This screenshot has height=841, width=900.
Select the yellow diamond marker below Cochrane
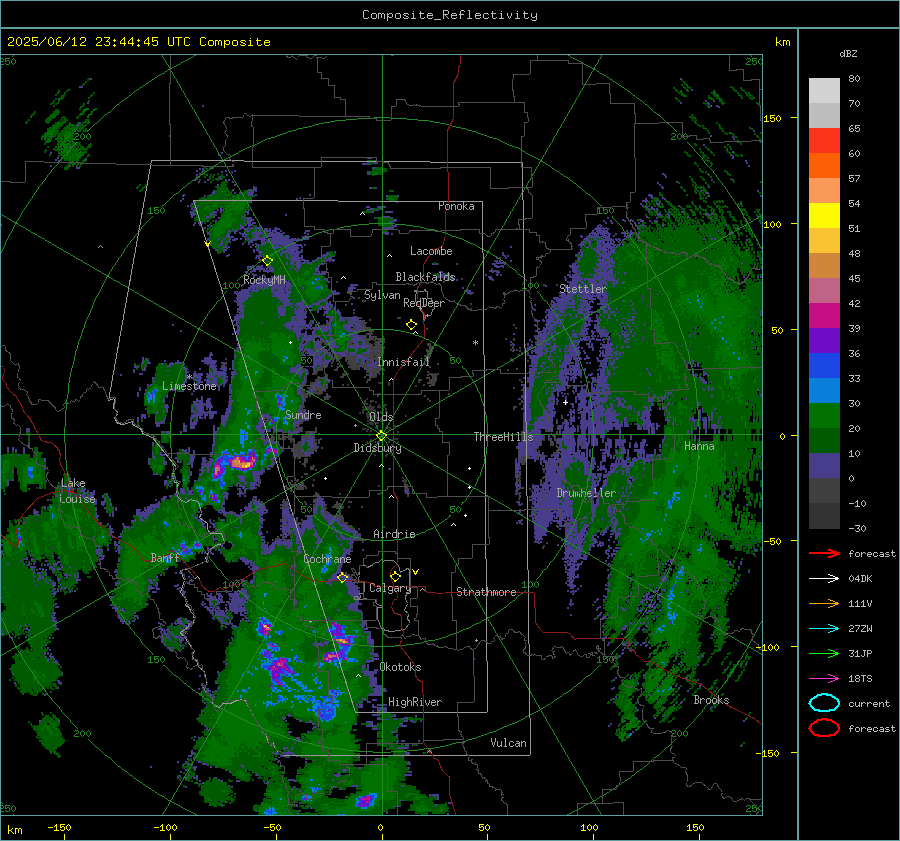[x=342, y=578]
